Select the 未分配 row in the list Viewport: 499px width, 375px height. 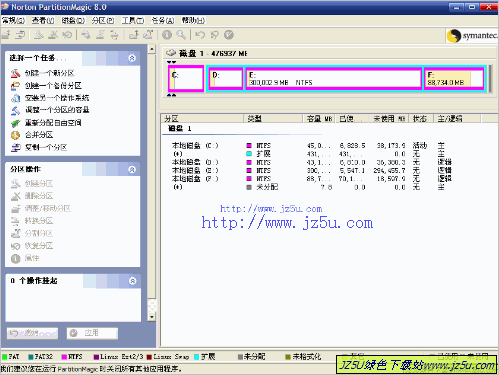(x=312, y=187)
